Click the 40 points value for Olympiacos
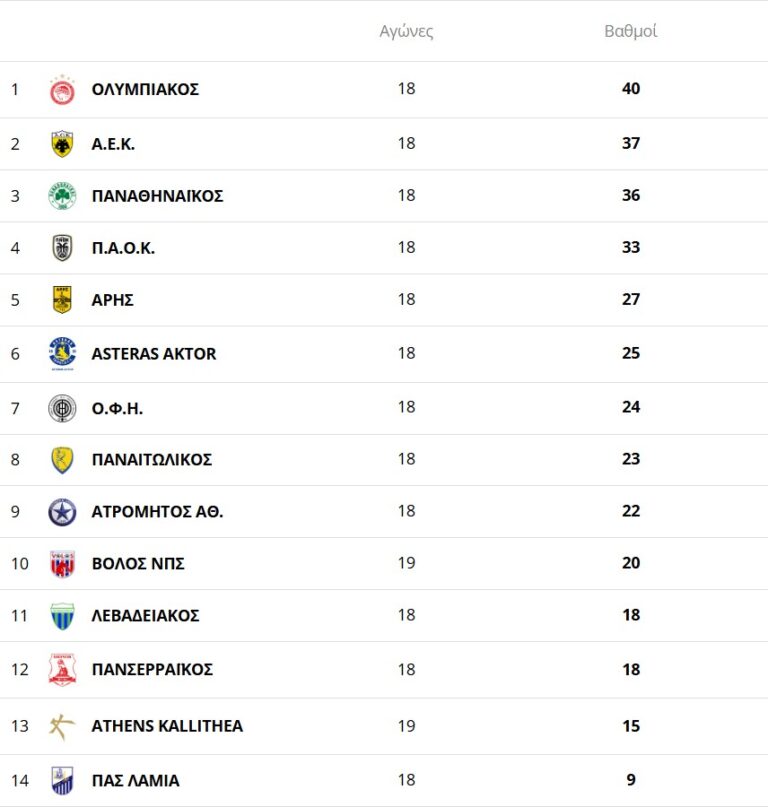Viewport: 768px width, 807px height. pos(630,89)
